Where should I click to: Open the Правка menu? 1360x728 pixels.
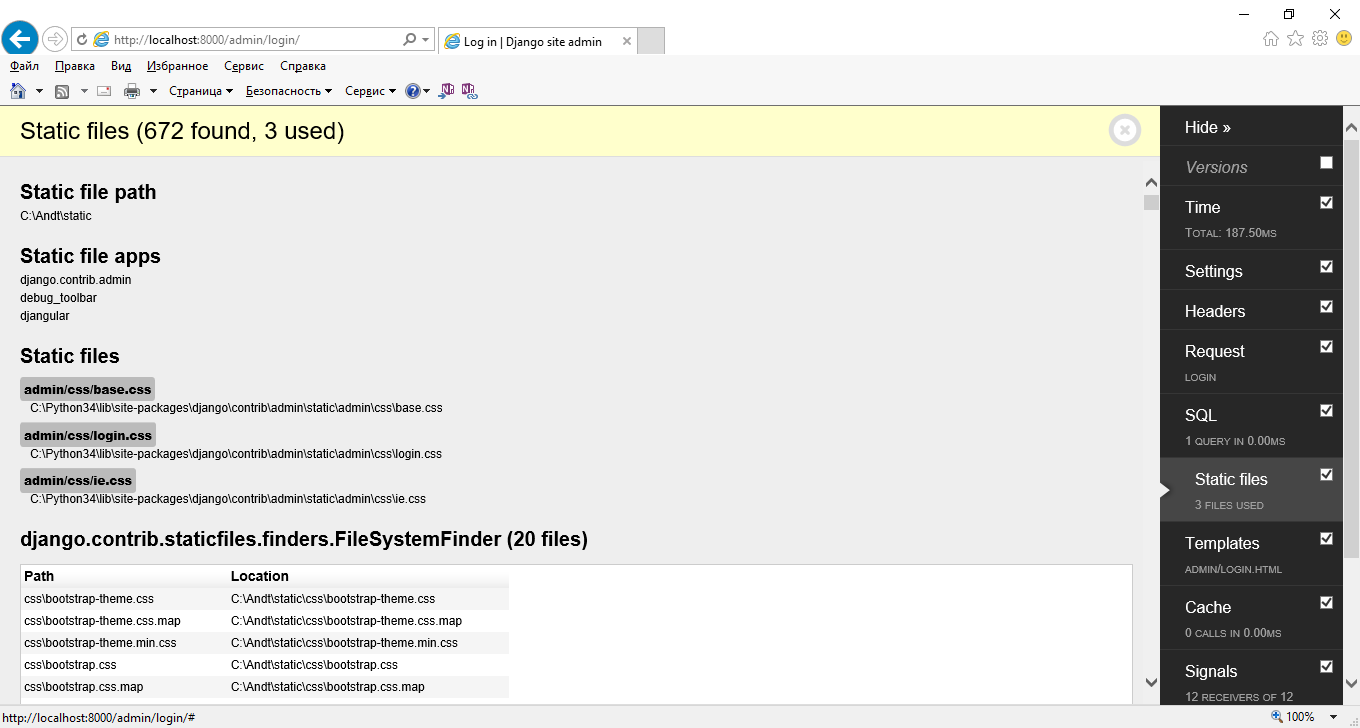click(75, 66)
